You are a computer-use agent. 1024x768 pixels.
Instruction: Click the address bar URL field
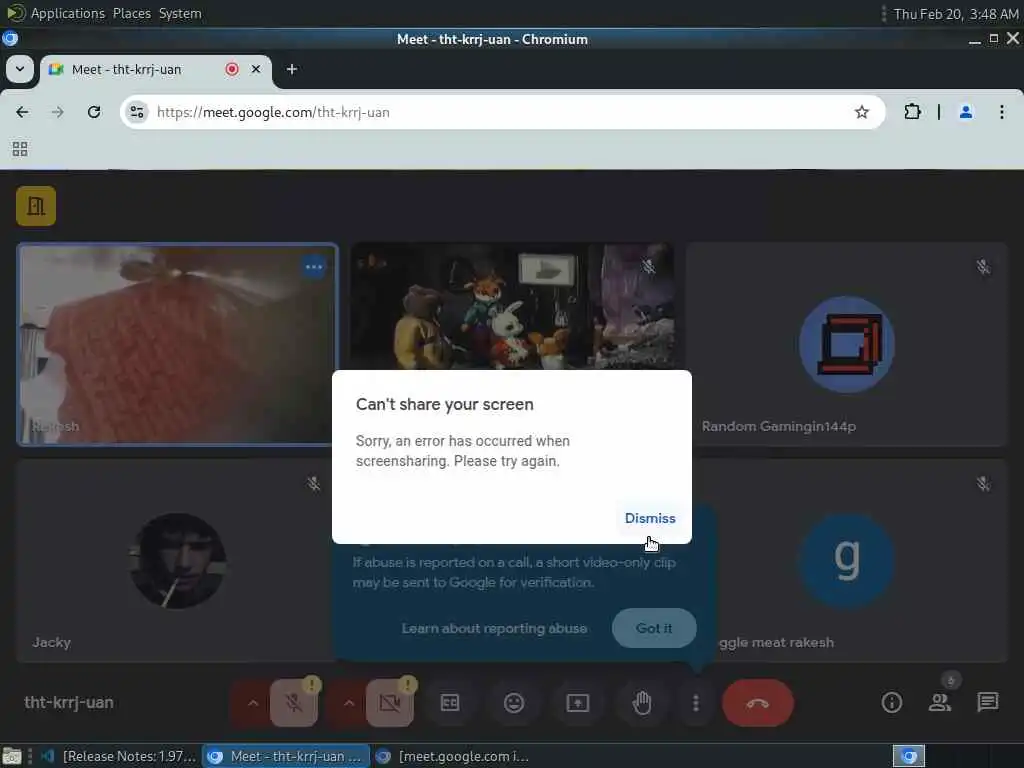tap(503, 112)
